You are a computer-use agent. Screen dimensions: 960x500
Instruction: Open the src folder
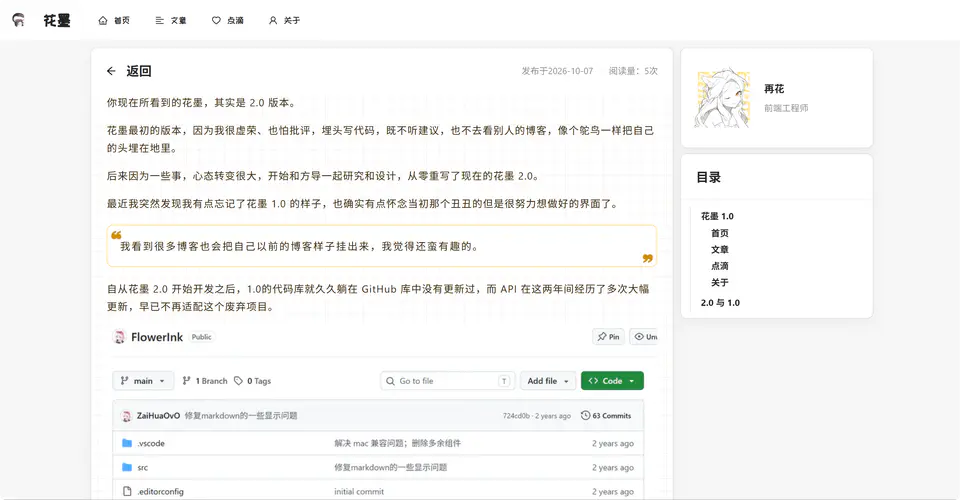143,468
